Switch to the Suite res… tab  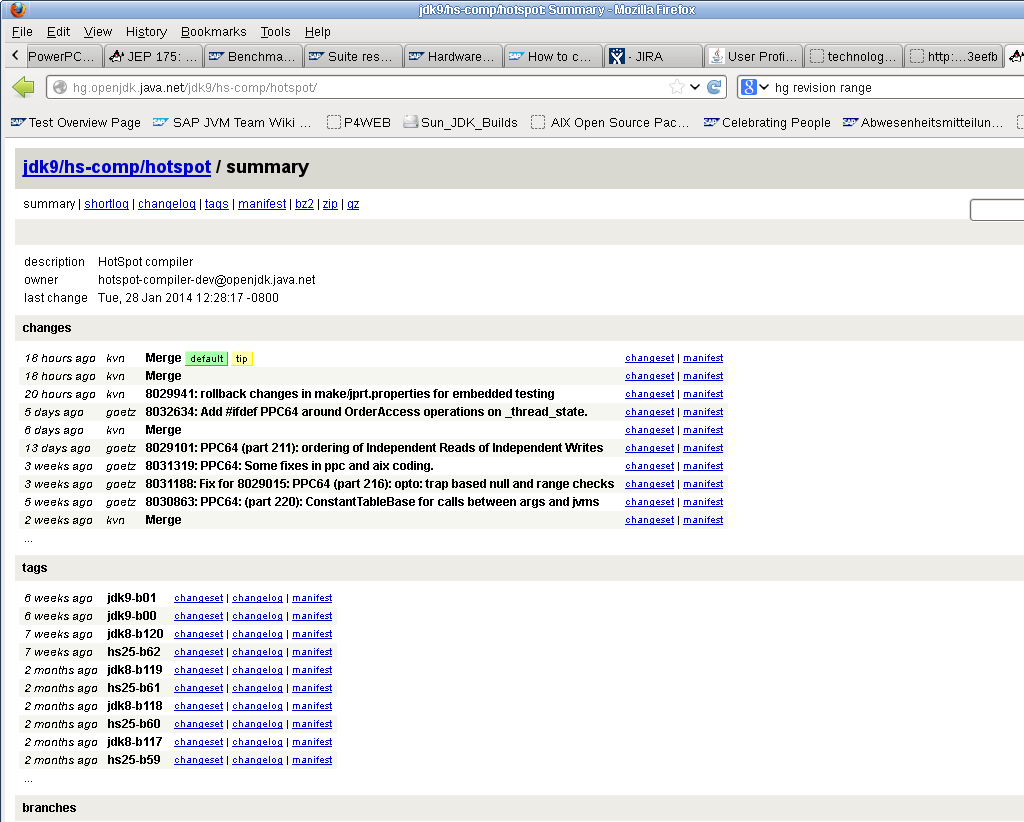(353, 57)
